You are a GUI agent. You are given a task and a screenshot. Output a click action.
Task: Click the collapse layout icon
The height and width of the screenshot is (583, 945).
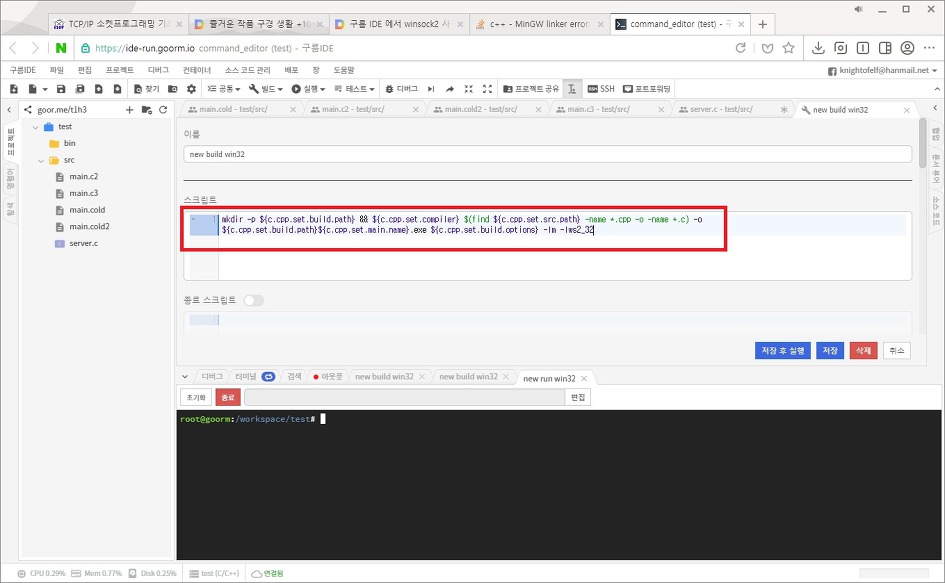point(468,89)
